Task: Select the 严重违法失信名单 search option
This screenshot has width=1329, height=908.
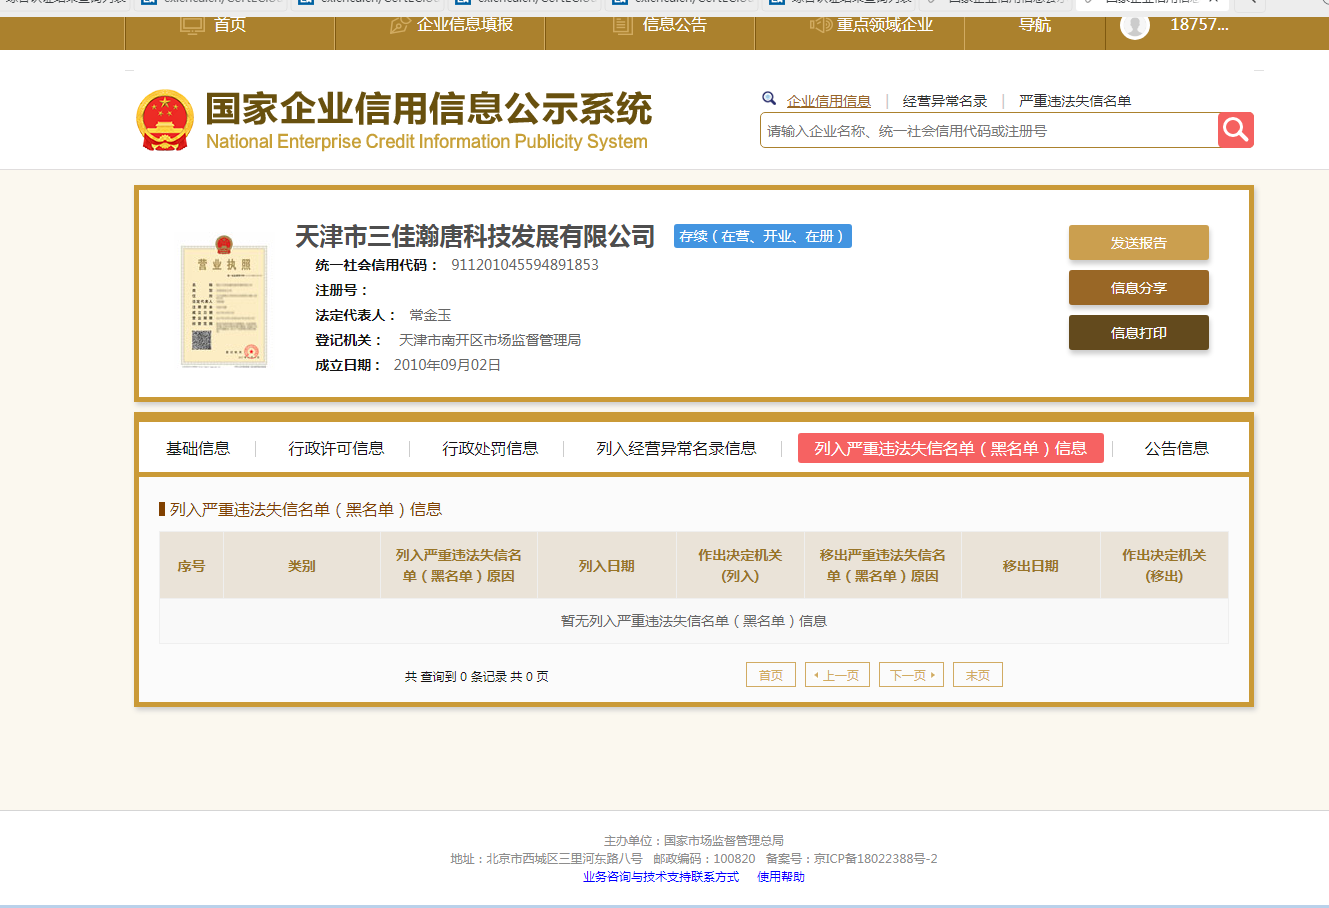Action: tap(1075, 101)
